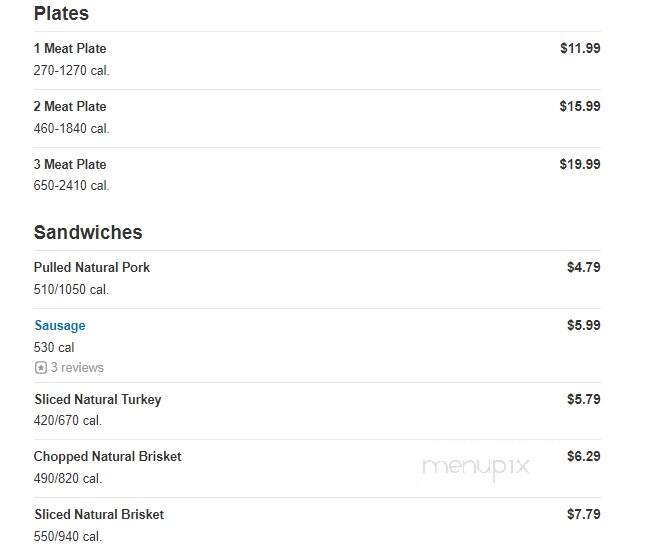Click the menupix watermark logo
Image resolution: width=655 pixels, height=549 pixels.
[x=476, y=468]
